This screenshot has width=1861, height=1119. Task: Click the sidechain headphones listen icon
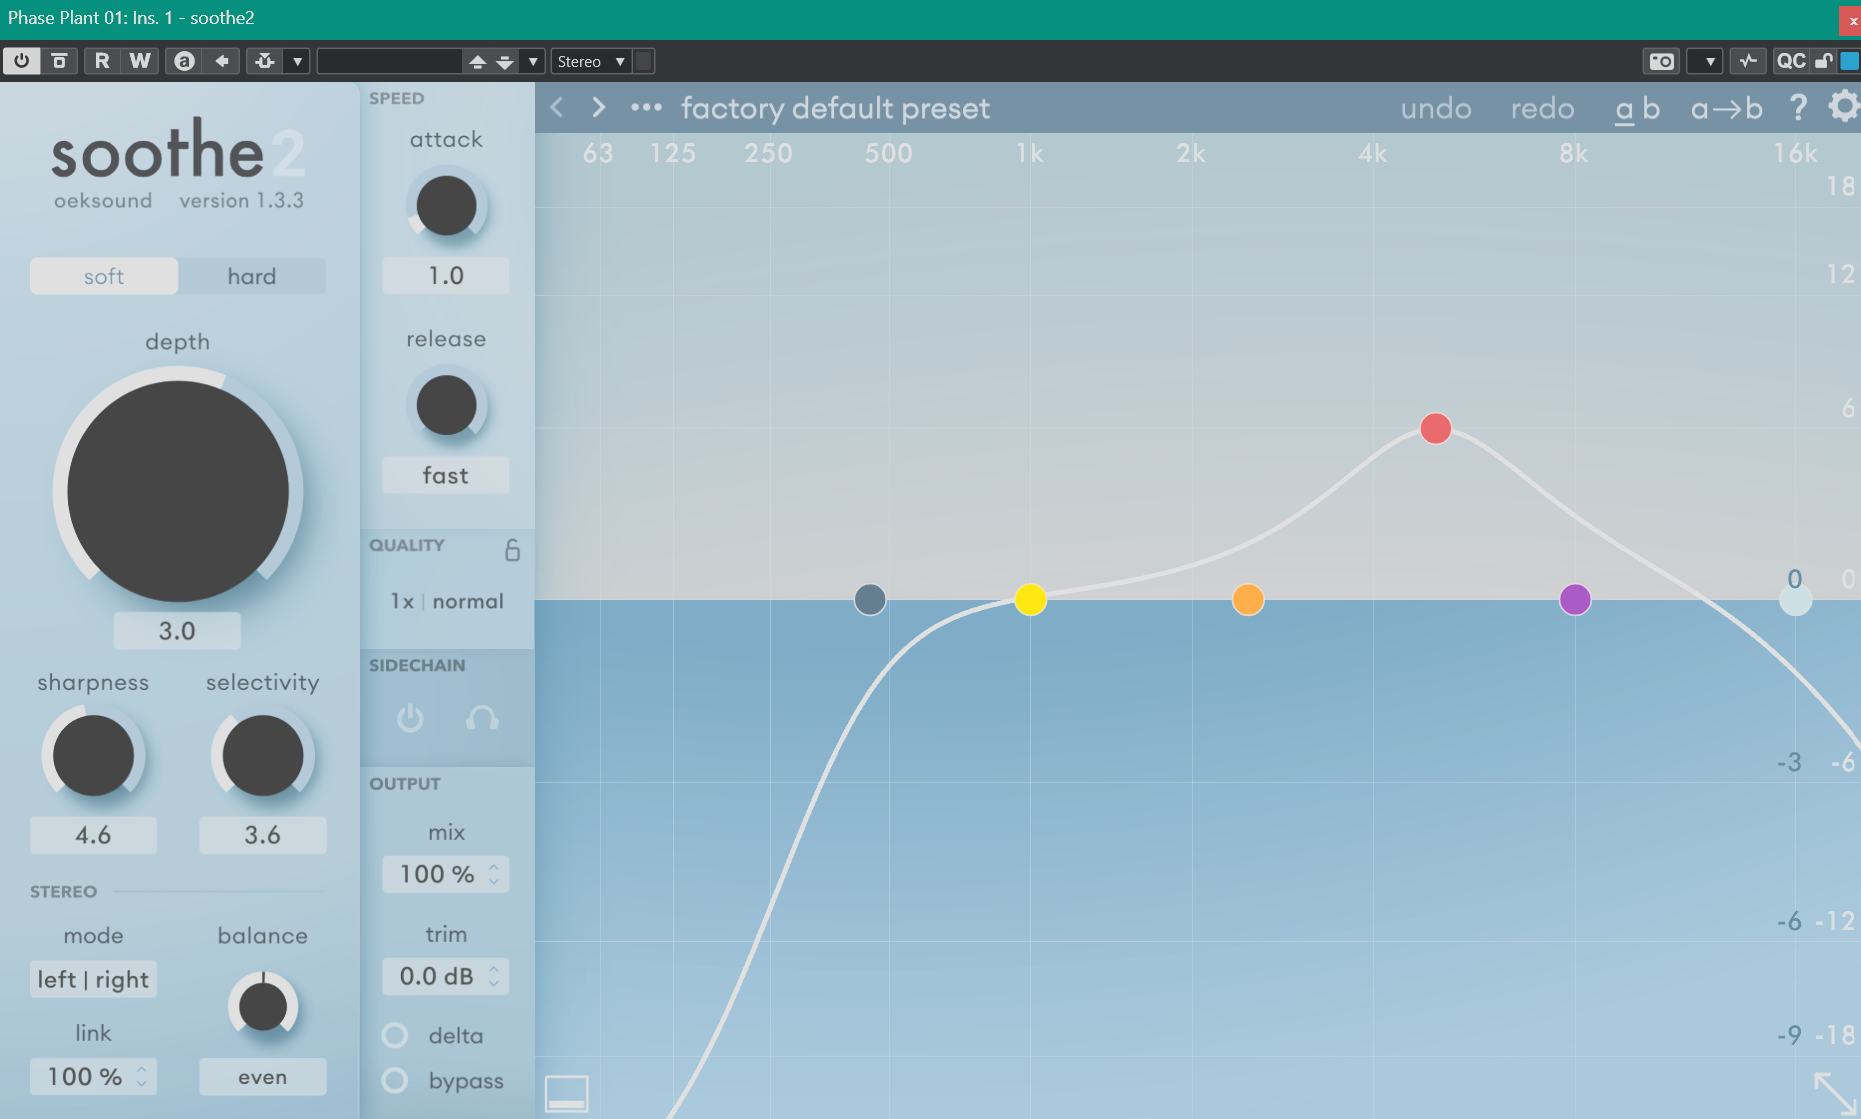tap(482, 718)
